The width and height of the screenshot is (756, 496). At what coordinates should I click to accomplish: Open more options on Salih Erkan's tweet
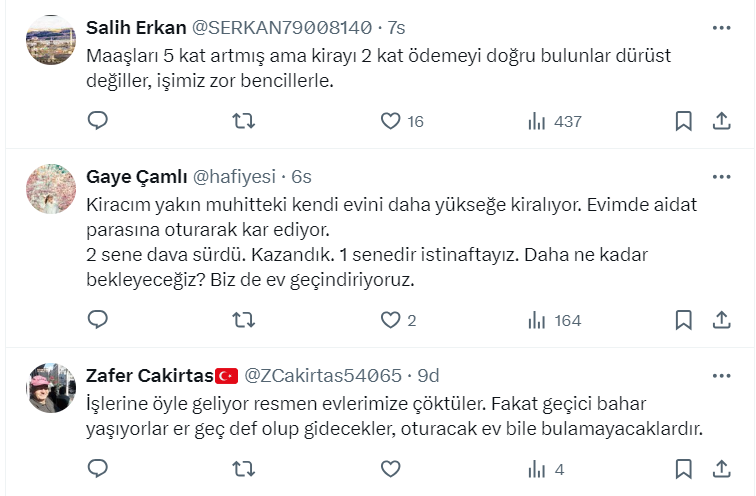(x=721, y=25)
